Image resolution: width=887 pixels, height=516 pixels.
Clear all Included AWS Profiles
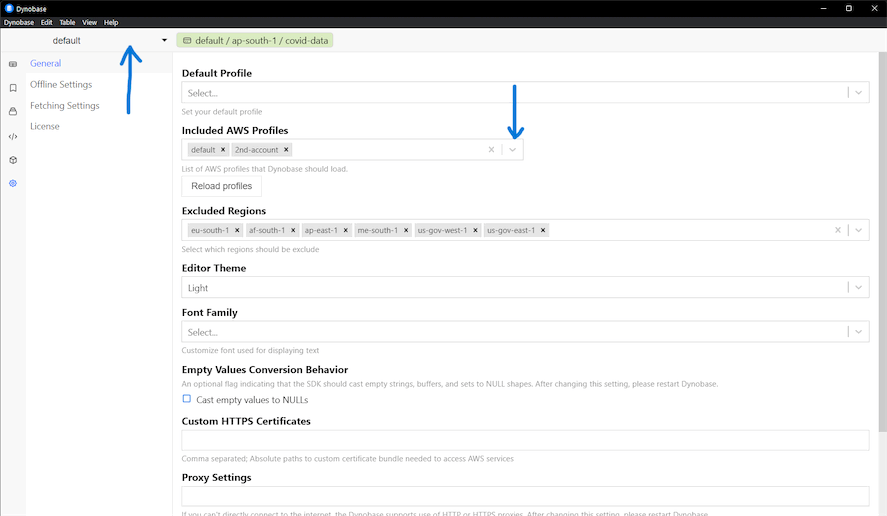(x=491, y=150)
